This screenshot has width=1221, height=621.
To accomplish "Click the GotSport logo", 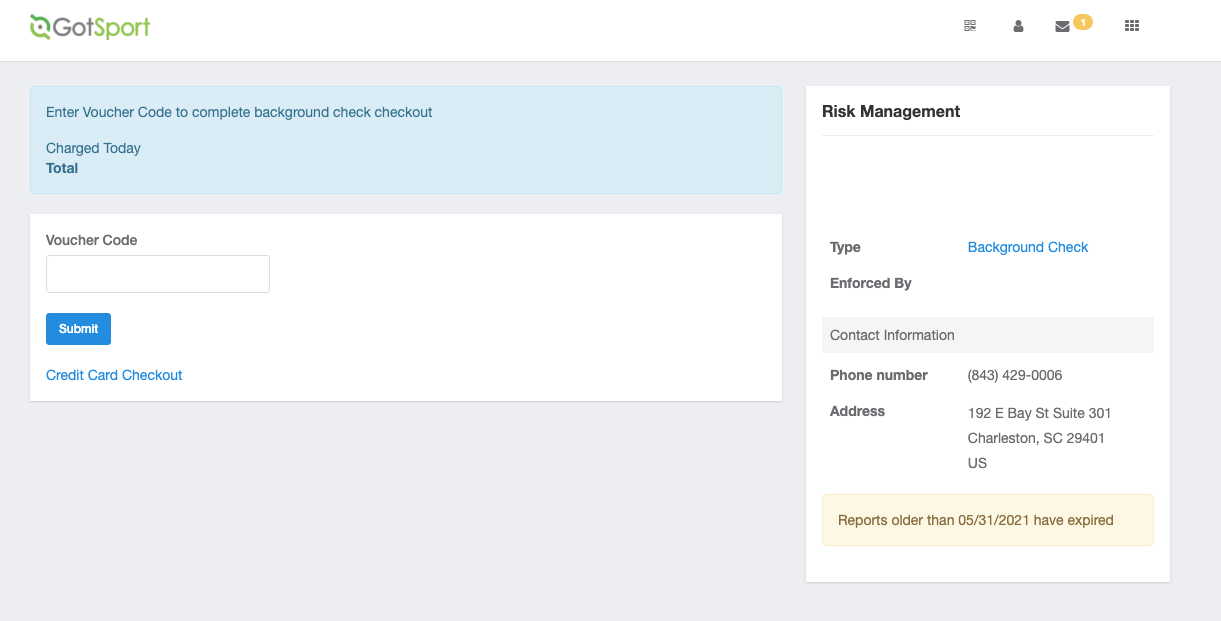I will pyautogui.click(x=90, y=27).
